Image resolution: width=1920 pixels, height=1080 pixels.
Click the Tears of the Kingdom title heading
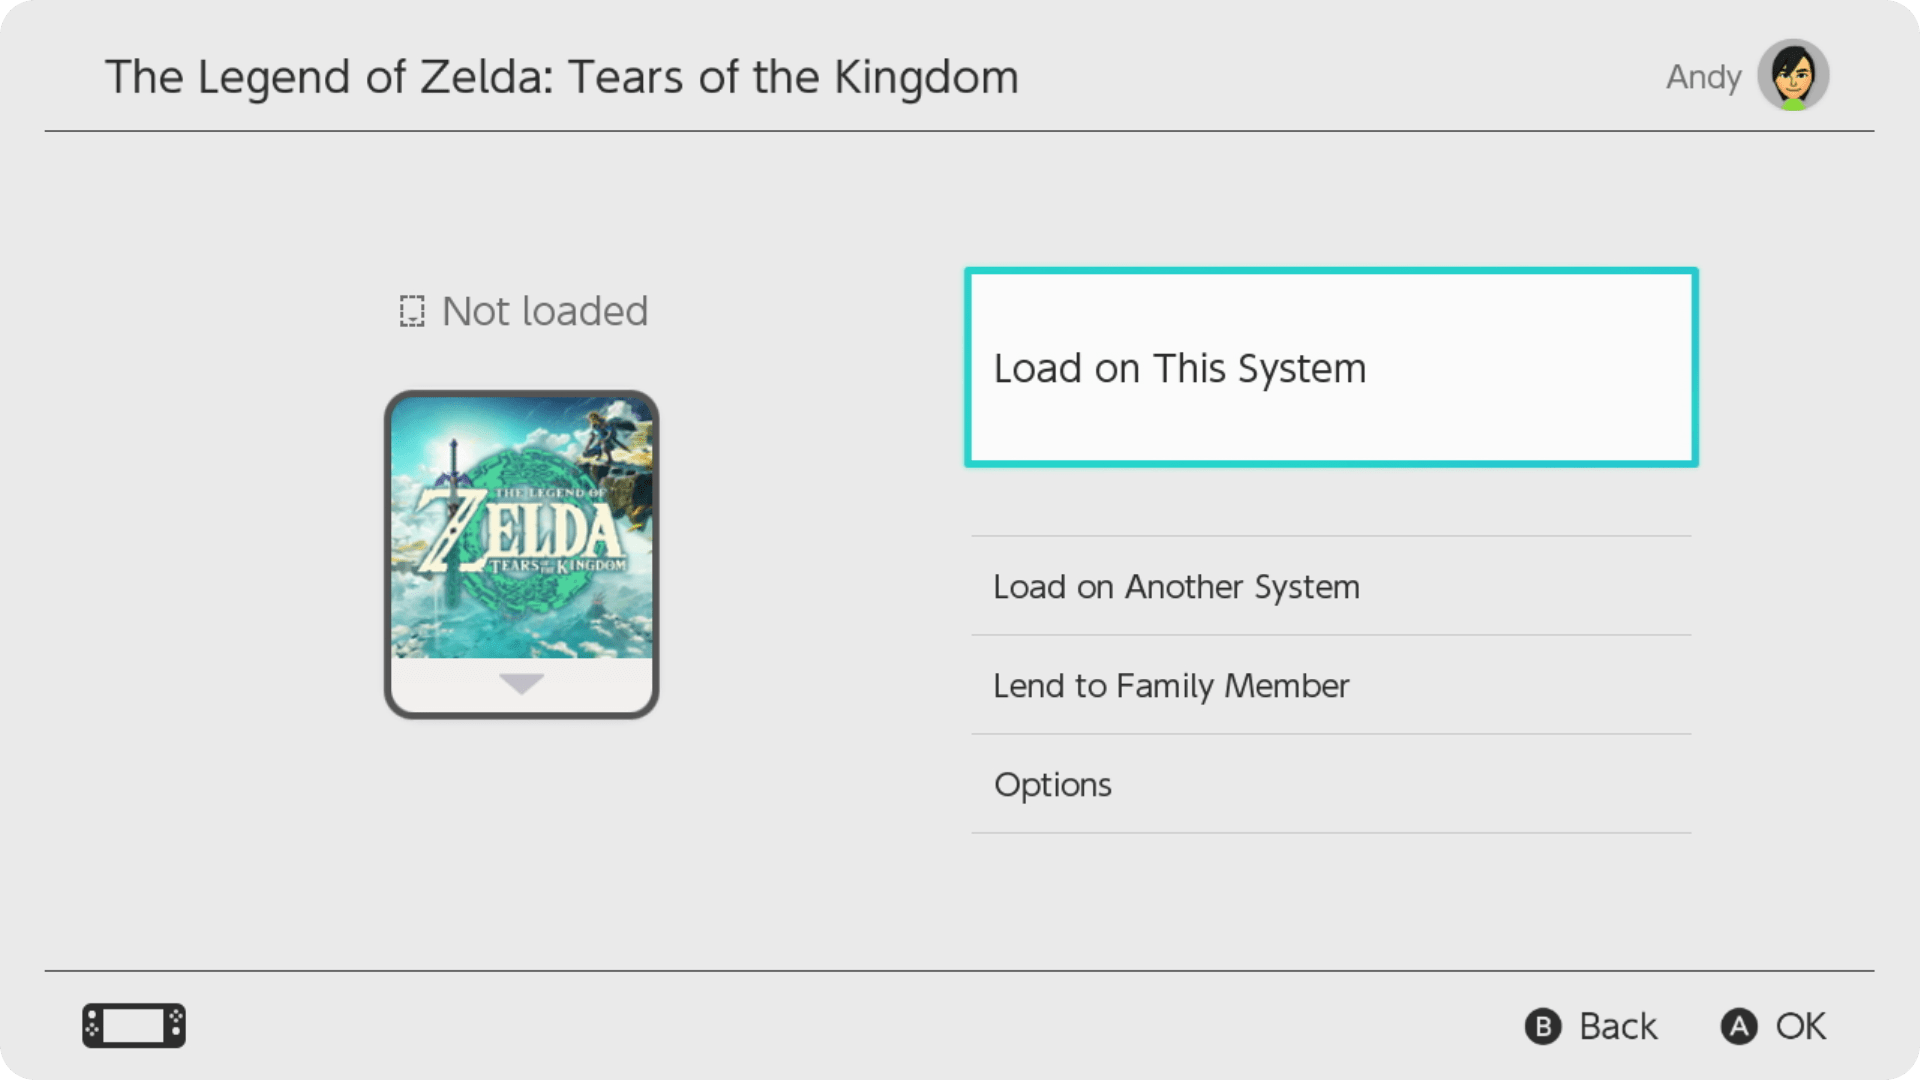(561, 77)
